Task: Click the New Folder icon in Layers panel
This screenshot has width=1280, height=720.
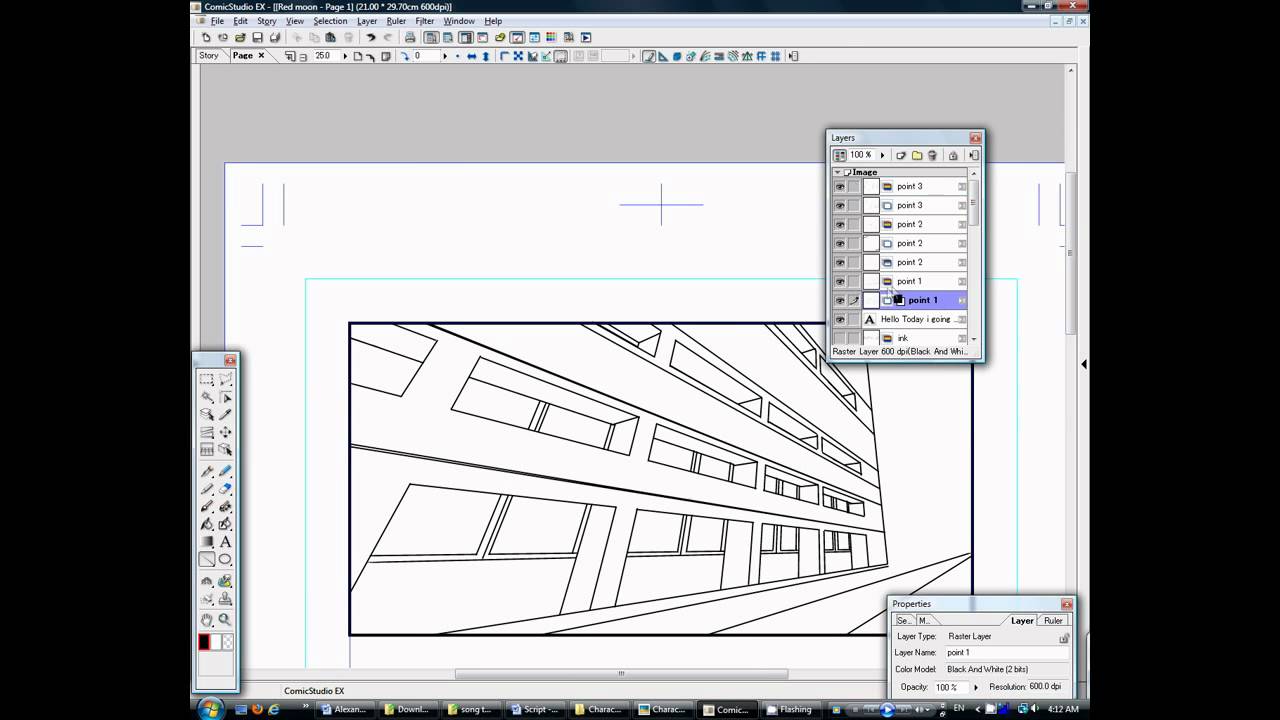Action: [x=916, y=155]
